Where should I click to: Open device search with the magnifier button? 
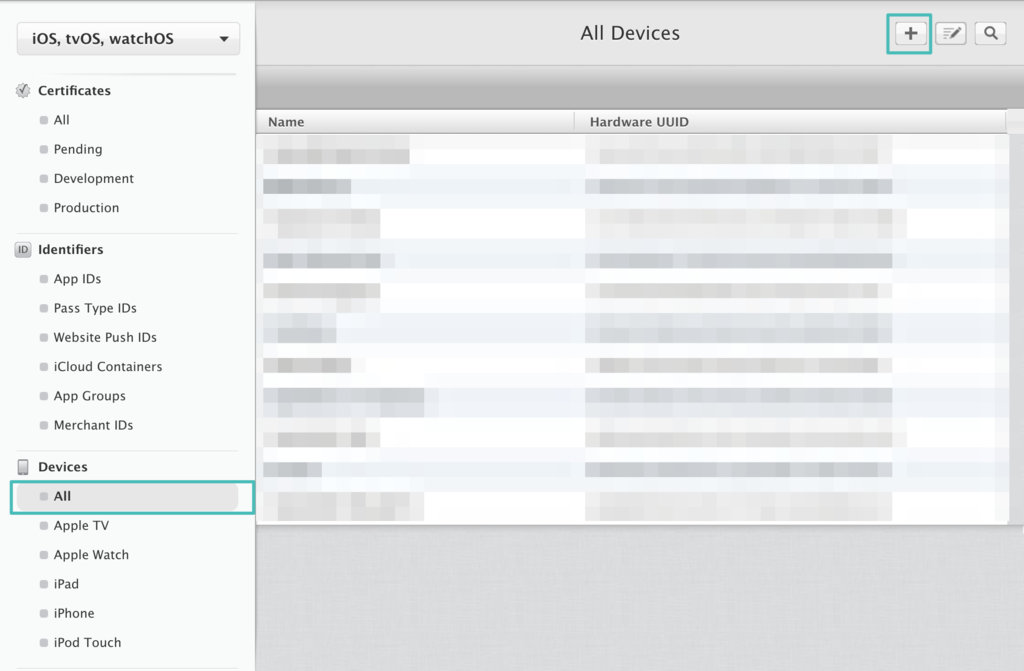click(990, 33)
